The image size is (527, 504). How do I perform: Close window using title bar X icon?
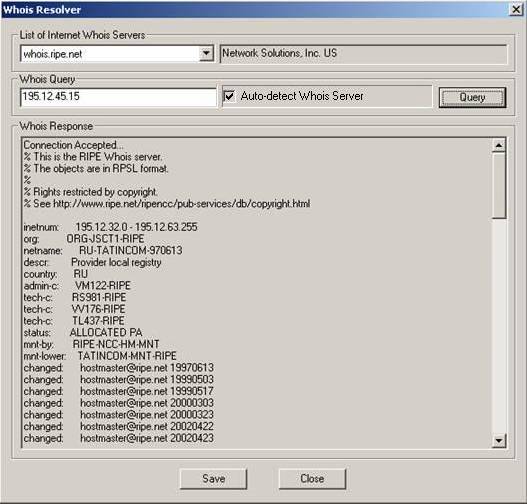click(x=516, y=9)
